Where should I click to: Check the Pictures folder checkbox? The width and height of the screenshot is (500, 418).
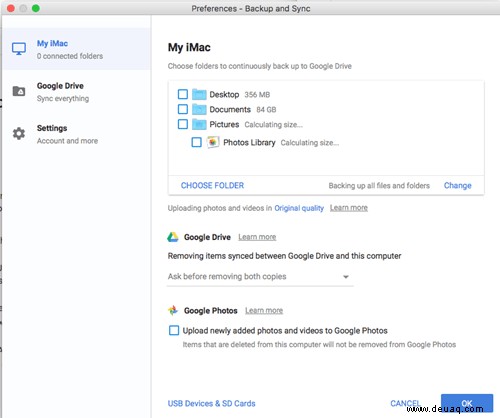[x=183, y=124]
